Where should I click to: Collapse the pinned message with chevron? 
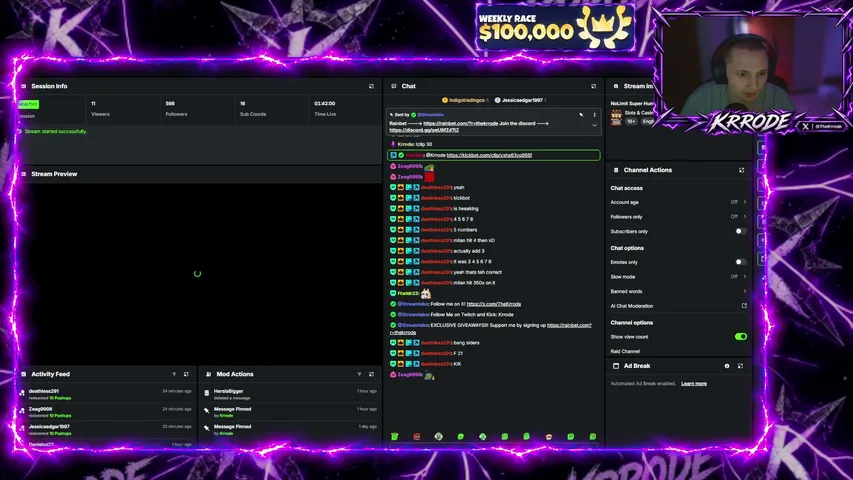pos(594,125)
